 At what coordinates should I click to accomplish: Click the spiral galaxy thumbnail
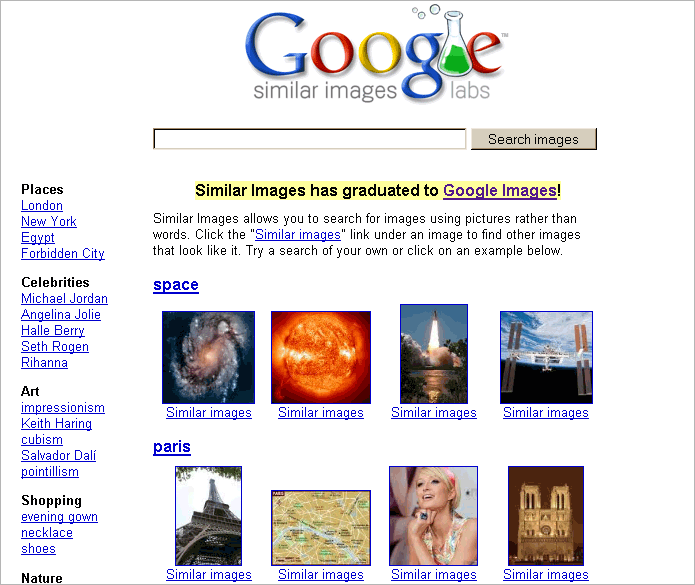click(x=208, y=357)
